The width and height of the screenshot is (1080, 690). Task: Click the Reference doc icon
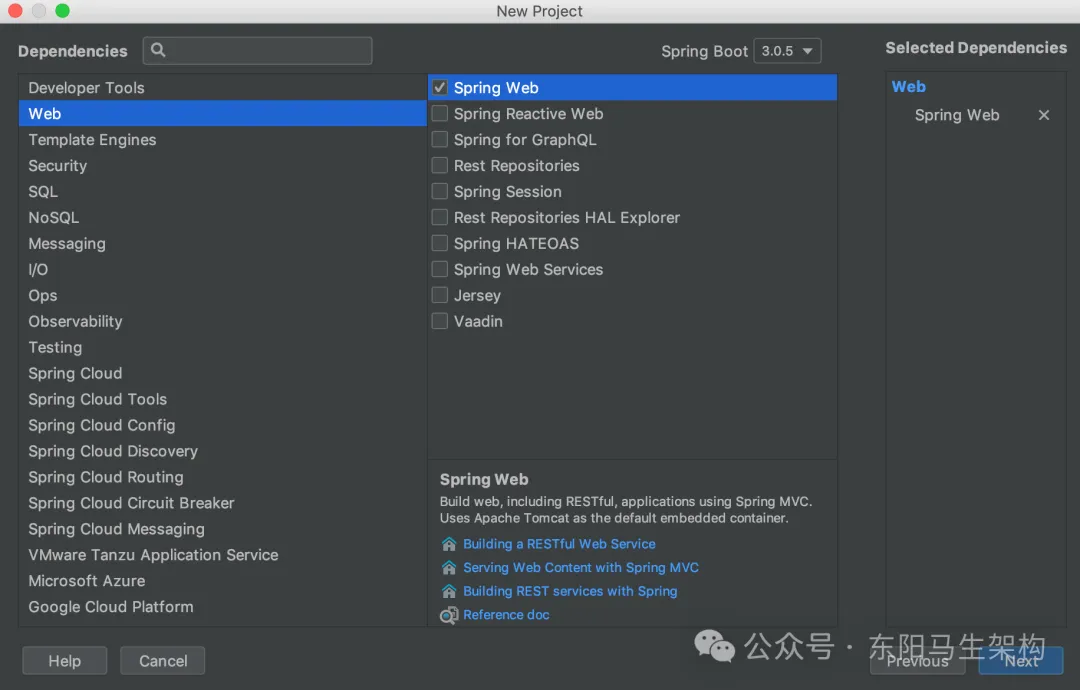pyautogui.click(x=449, y=615)
